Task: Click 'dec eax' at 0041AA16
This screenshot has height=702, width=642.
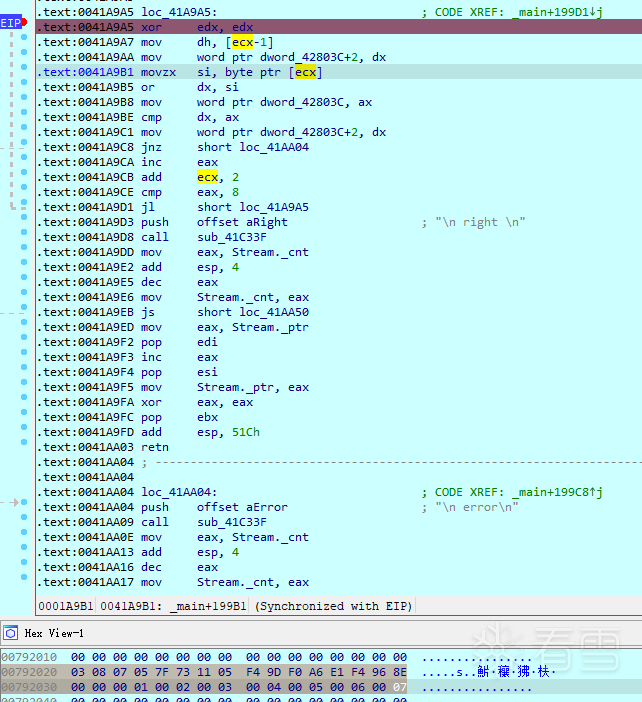Action: 180,567
